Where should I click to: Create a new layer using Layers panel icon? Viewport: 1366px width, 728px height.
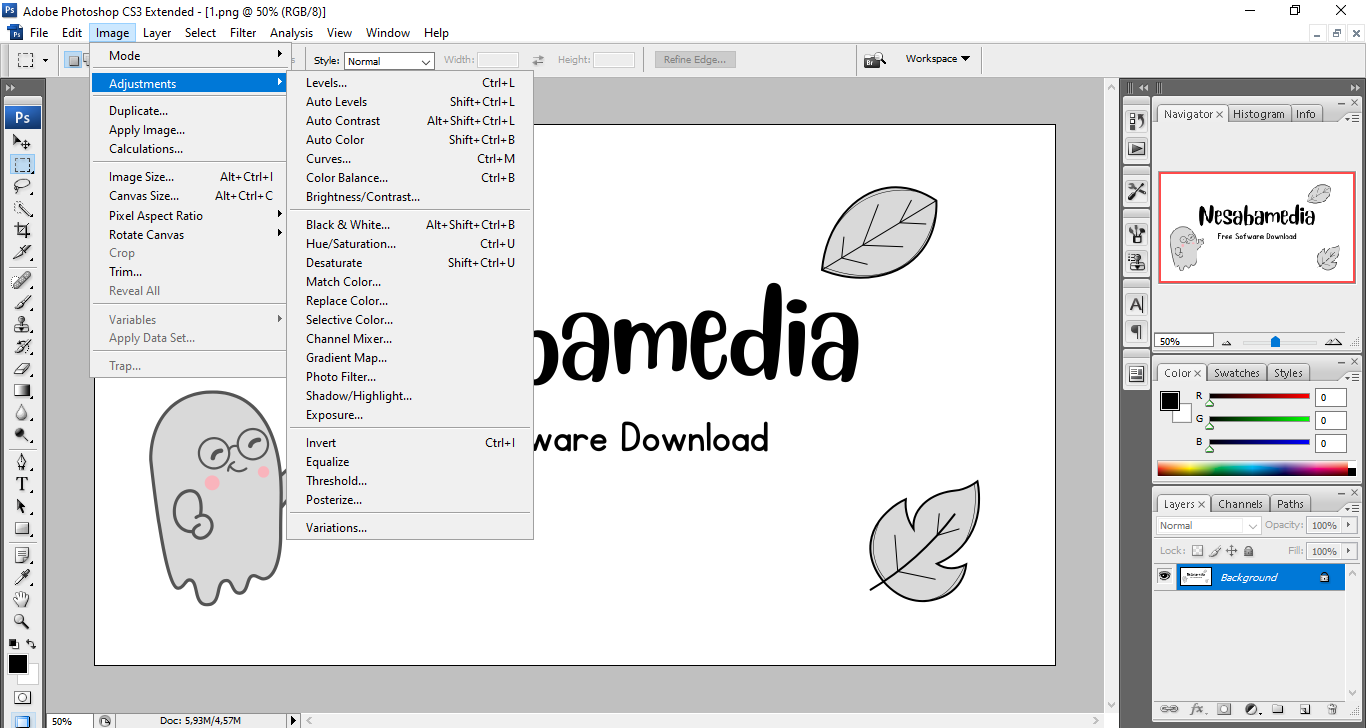point(1305,709)
